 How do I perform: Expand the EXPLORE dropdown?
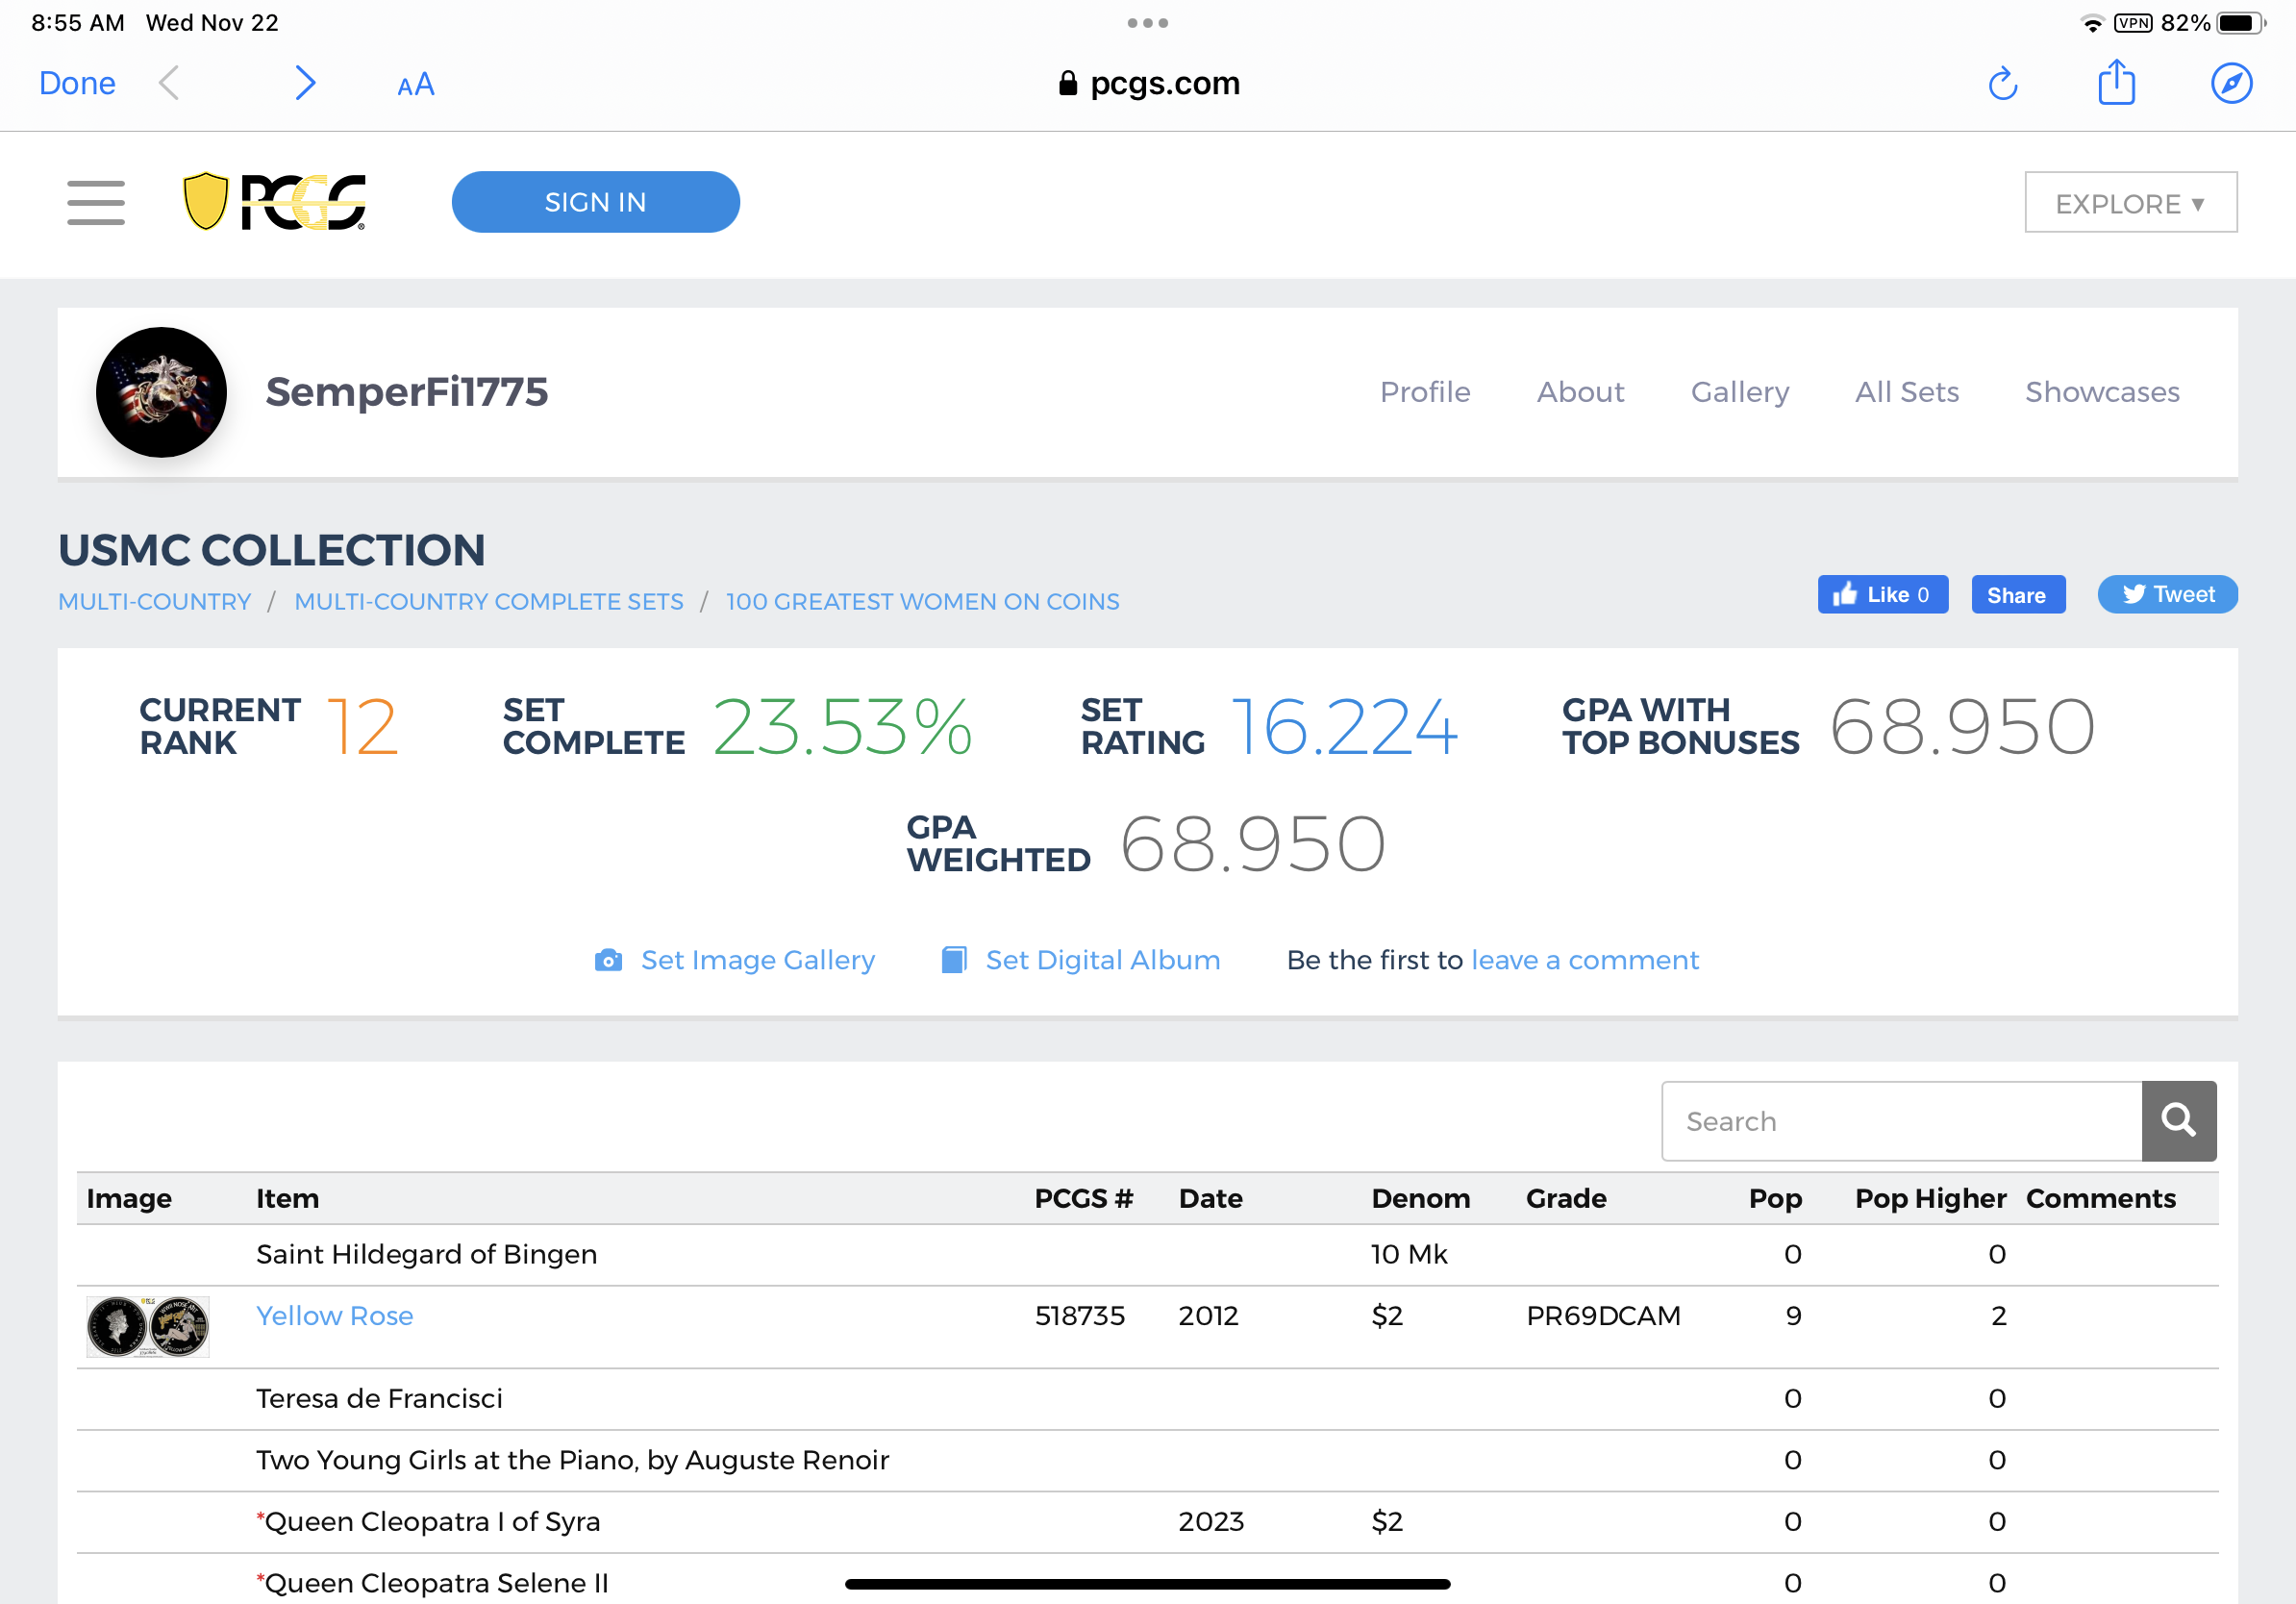2130,203
